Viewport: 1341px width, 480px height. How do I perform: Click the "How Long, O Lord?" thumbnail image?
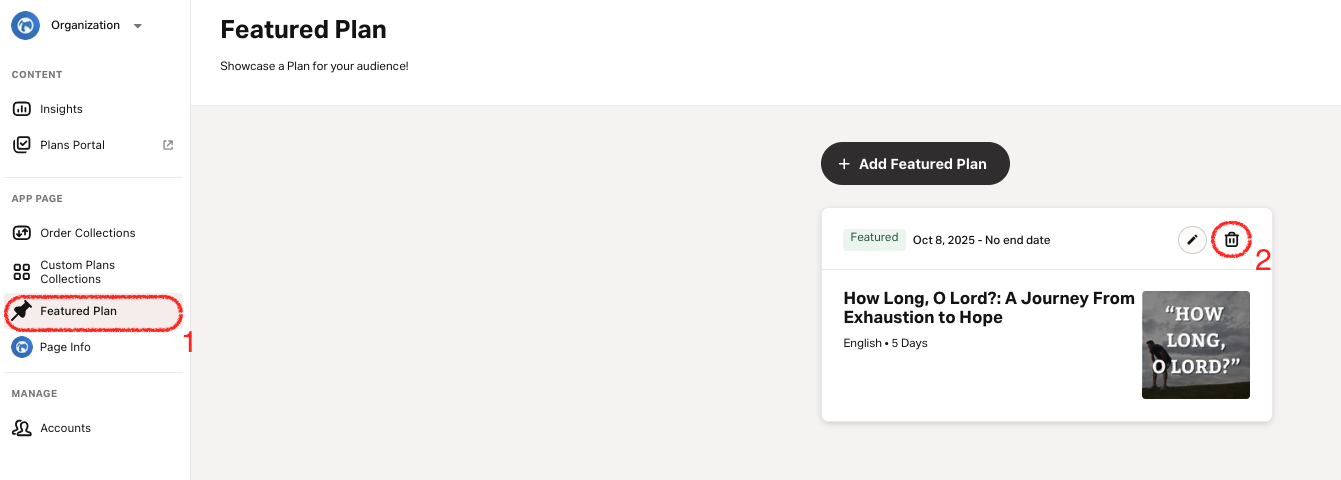coord(1195,345)
